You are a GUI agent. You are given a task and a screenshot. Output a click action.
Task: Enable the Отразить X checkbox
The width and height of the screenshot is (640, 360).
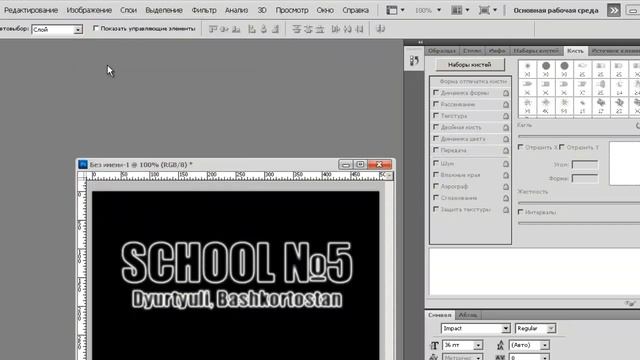(520, 147)
